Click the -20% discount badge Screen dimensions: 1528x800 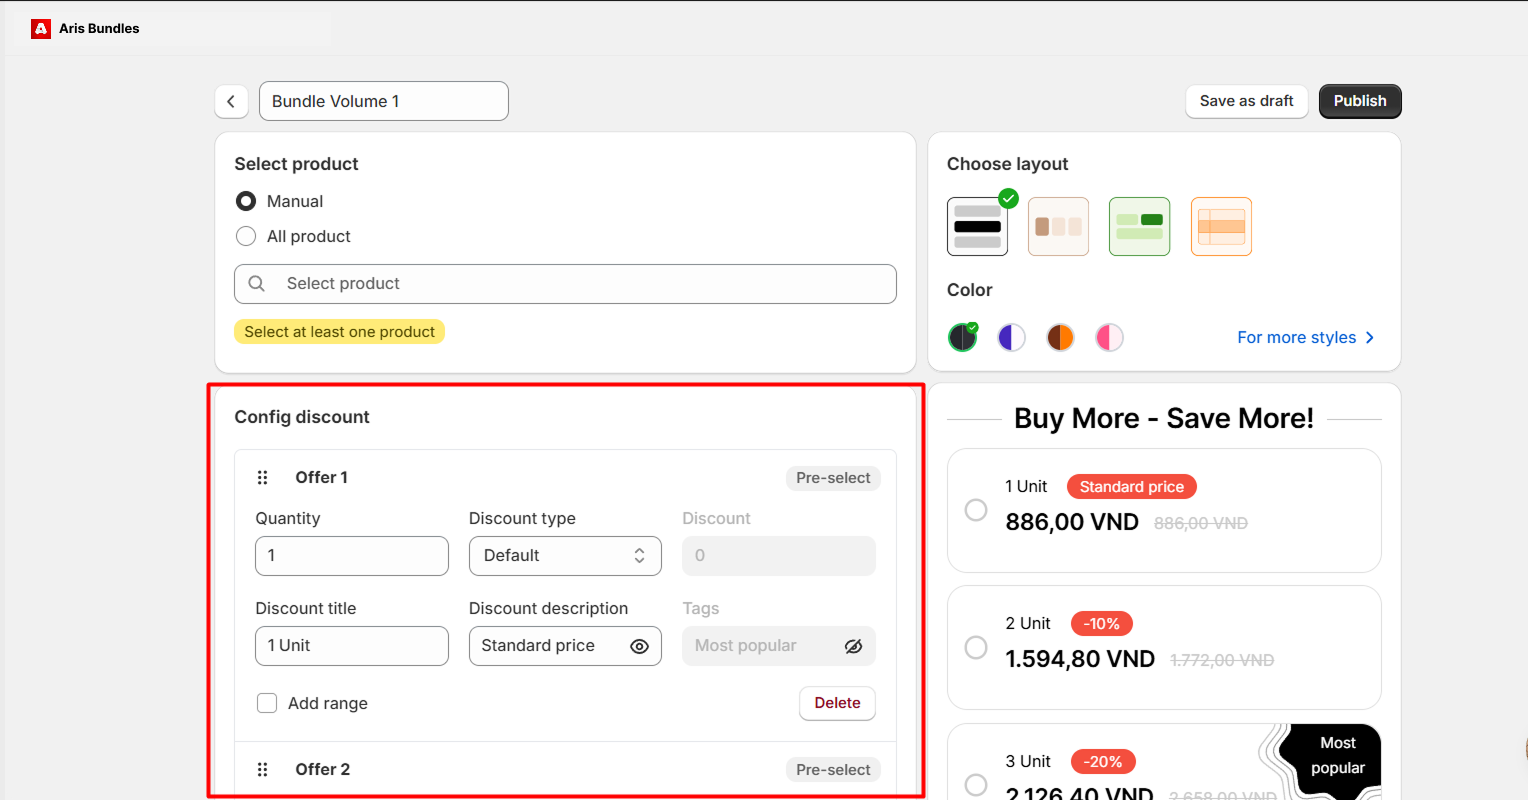pos(1103,762)
